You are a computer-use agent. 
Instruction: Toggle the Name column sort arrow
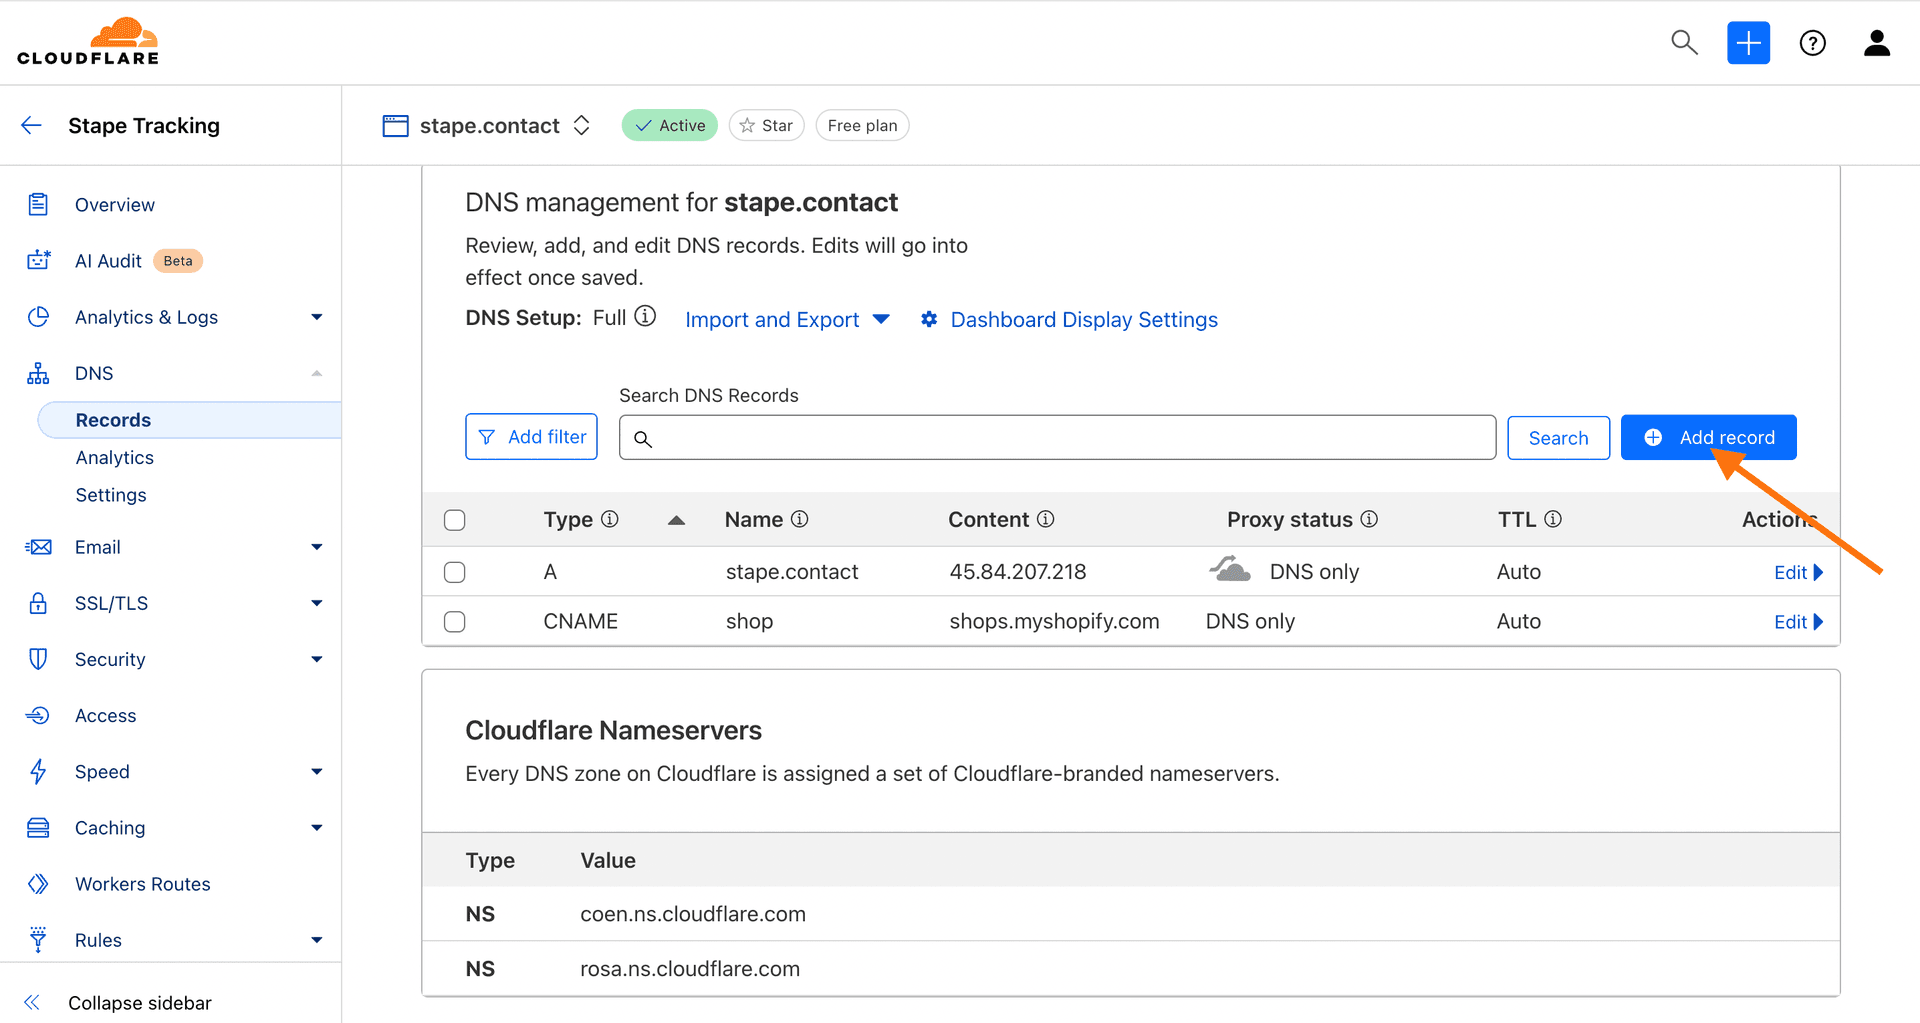[x=677, y=520]
